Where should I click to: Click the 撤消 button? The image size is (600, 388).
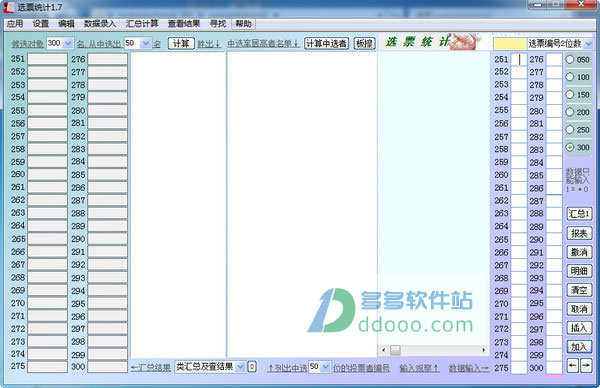coord(579,252)
